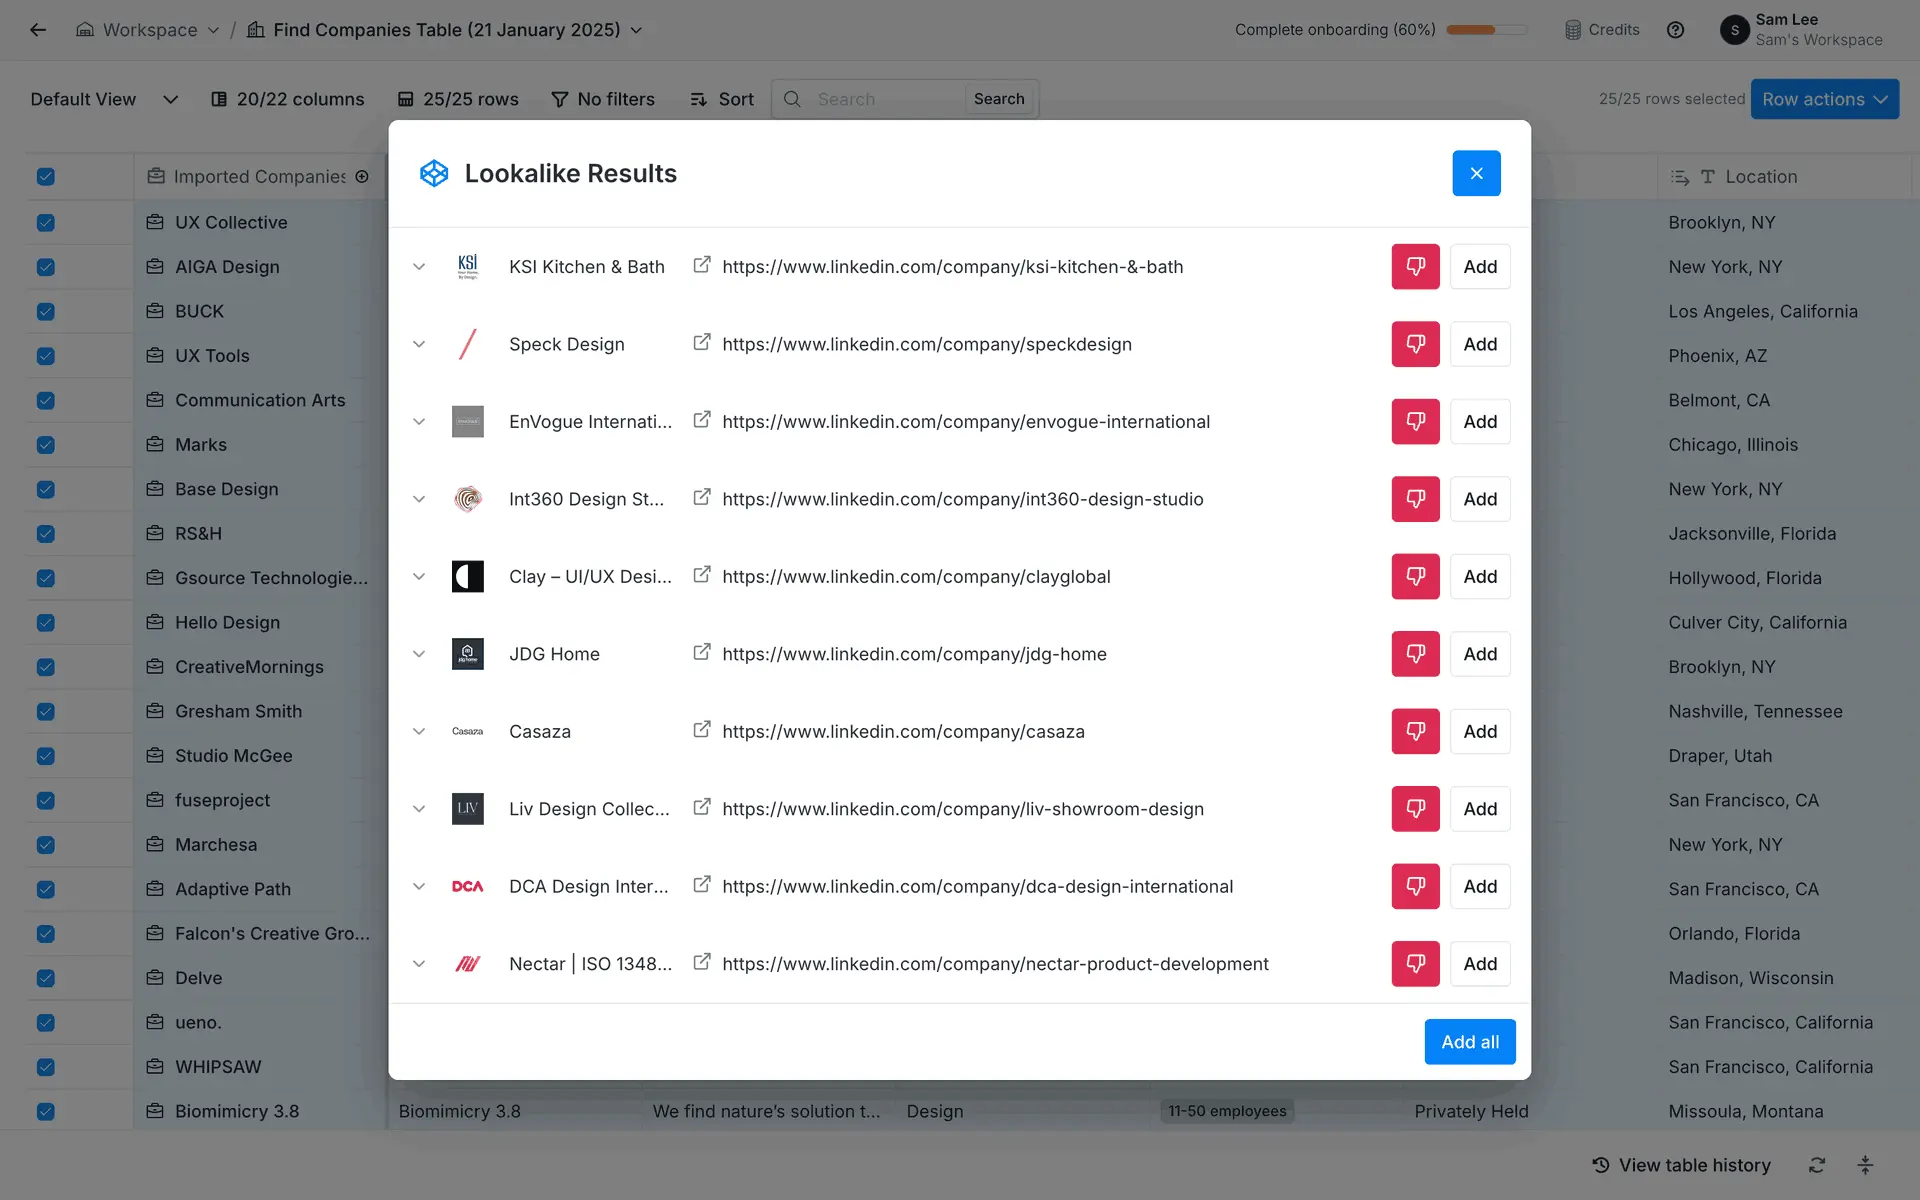Viewport: 1920px width, 1200px height.
Task: Uncheck the UX Collective row checkbox
Action: click(x=46, y=222)
